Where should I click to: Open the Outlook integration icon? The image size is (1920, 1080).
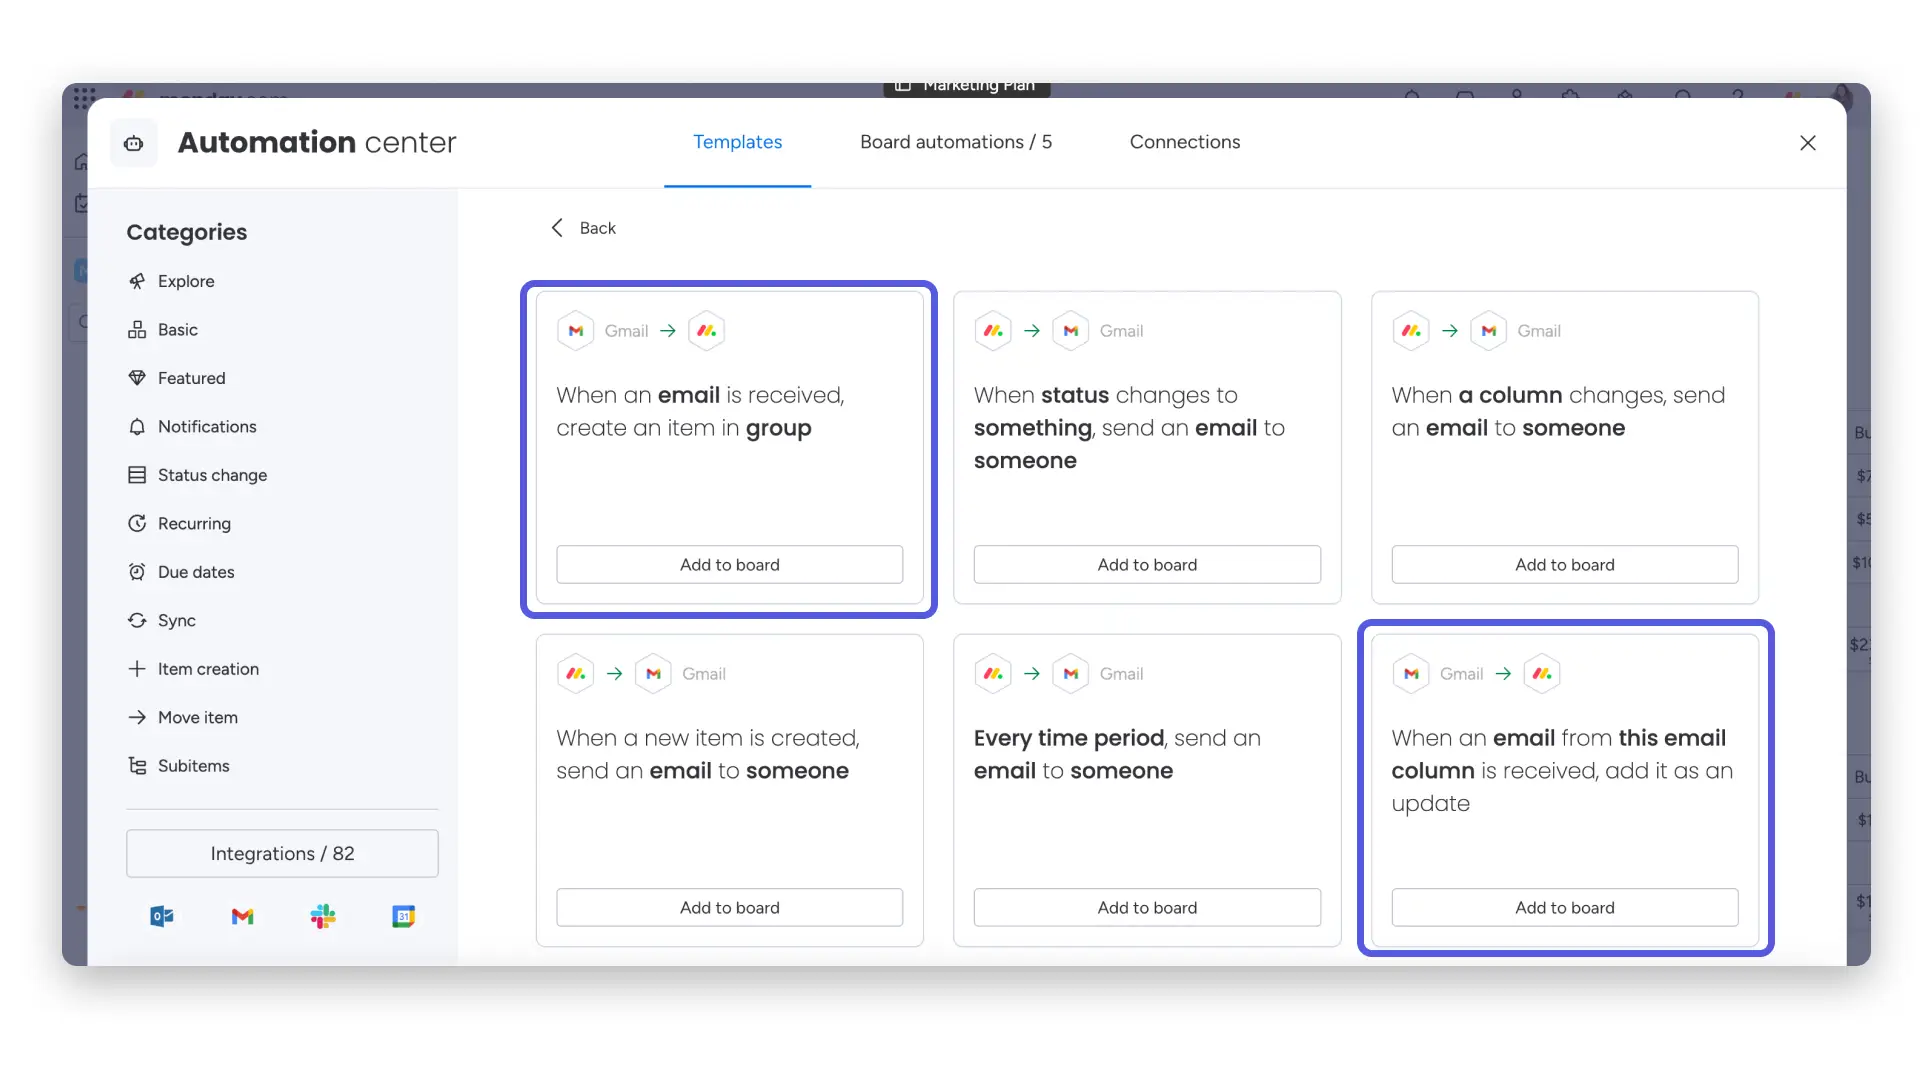coord(162,916)
